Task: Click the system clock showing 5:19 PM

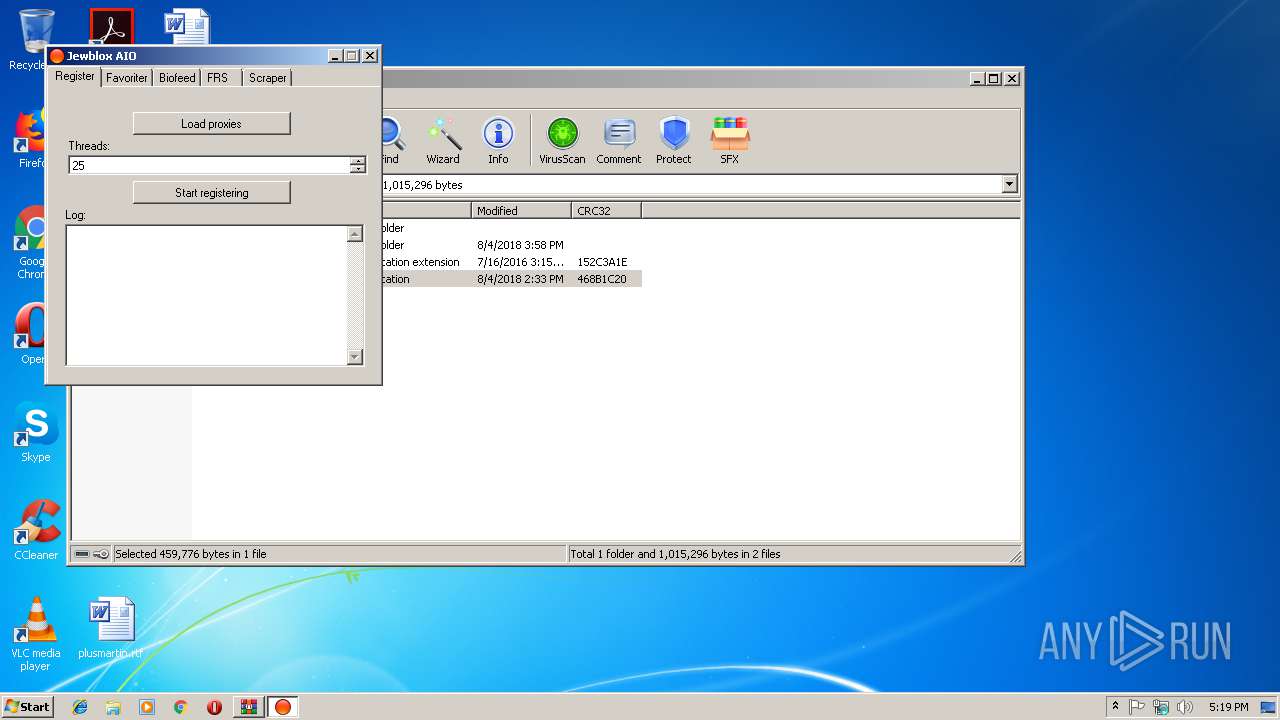Action: (x=1228, y=707)
